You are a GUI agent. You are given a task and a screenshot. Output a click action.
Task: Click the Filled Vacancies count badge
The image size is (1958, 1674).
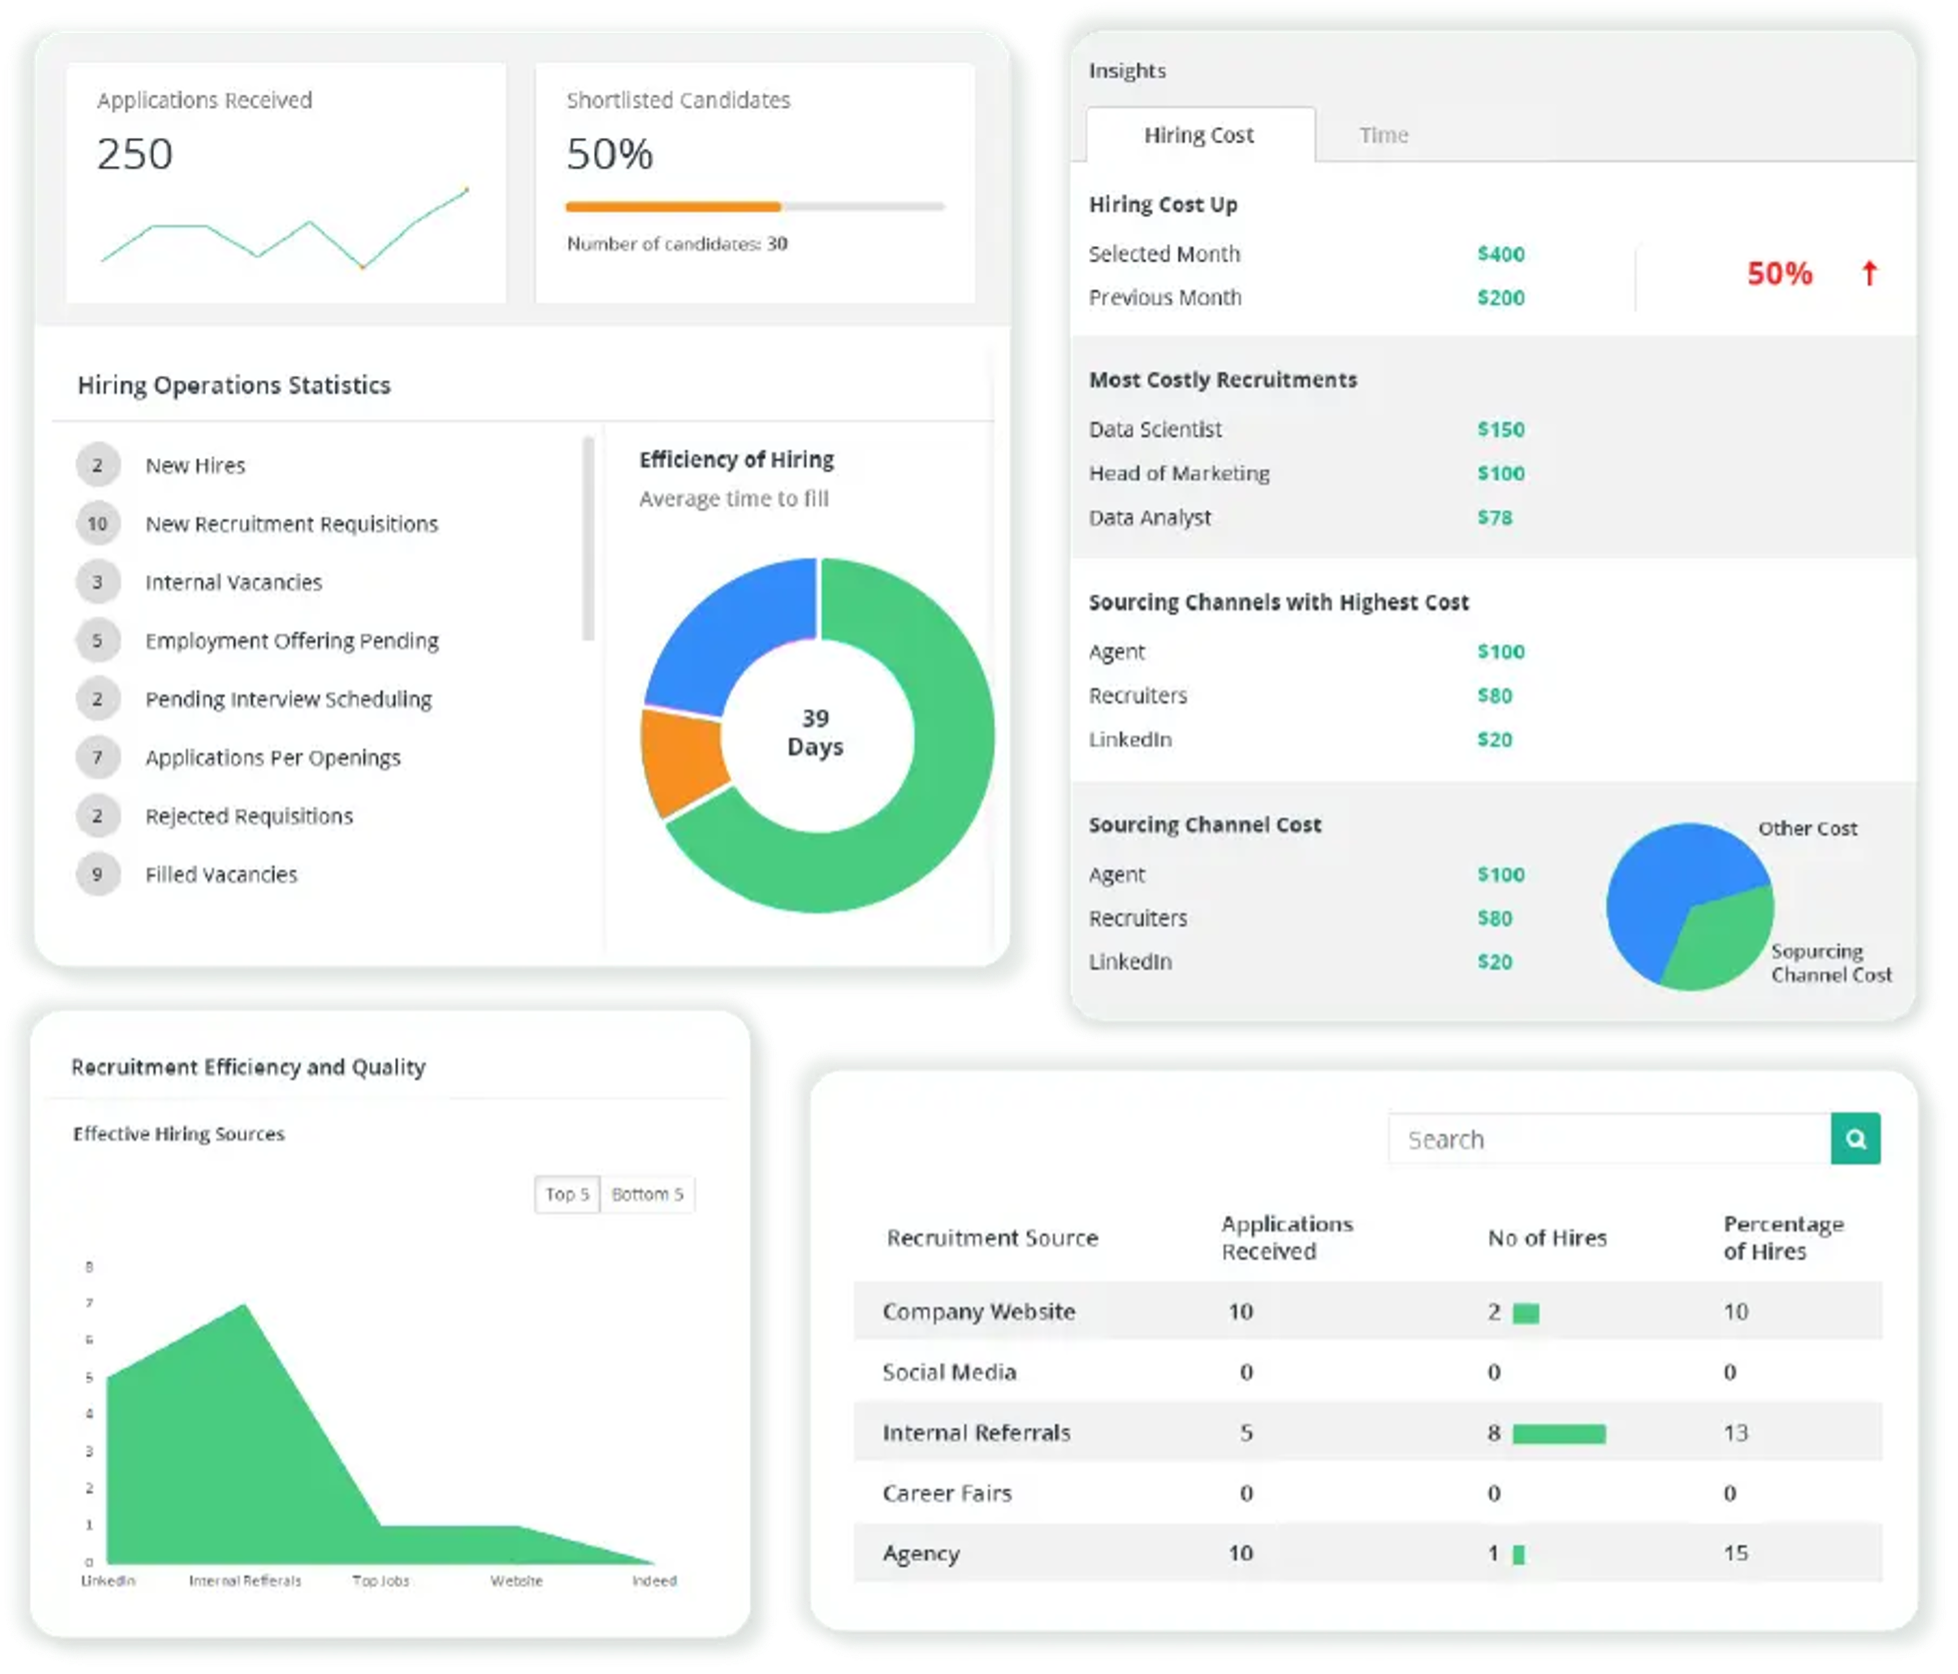97,874
